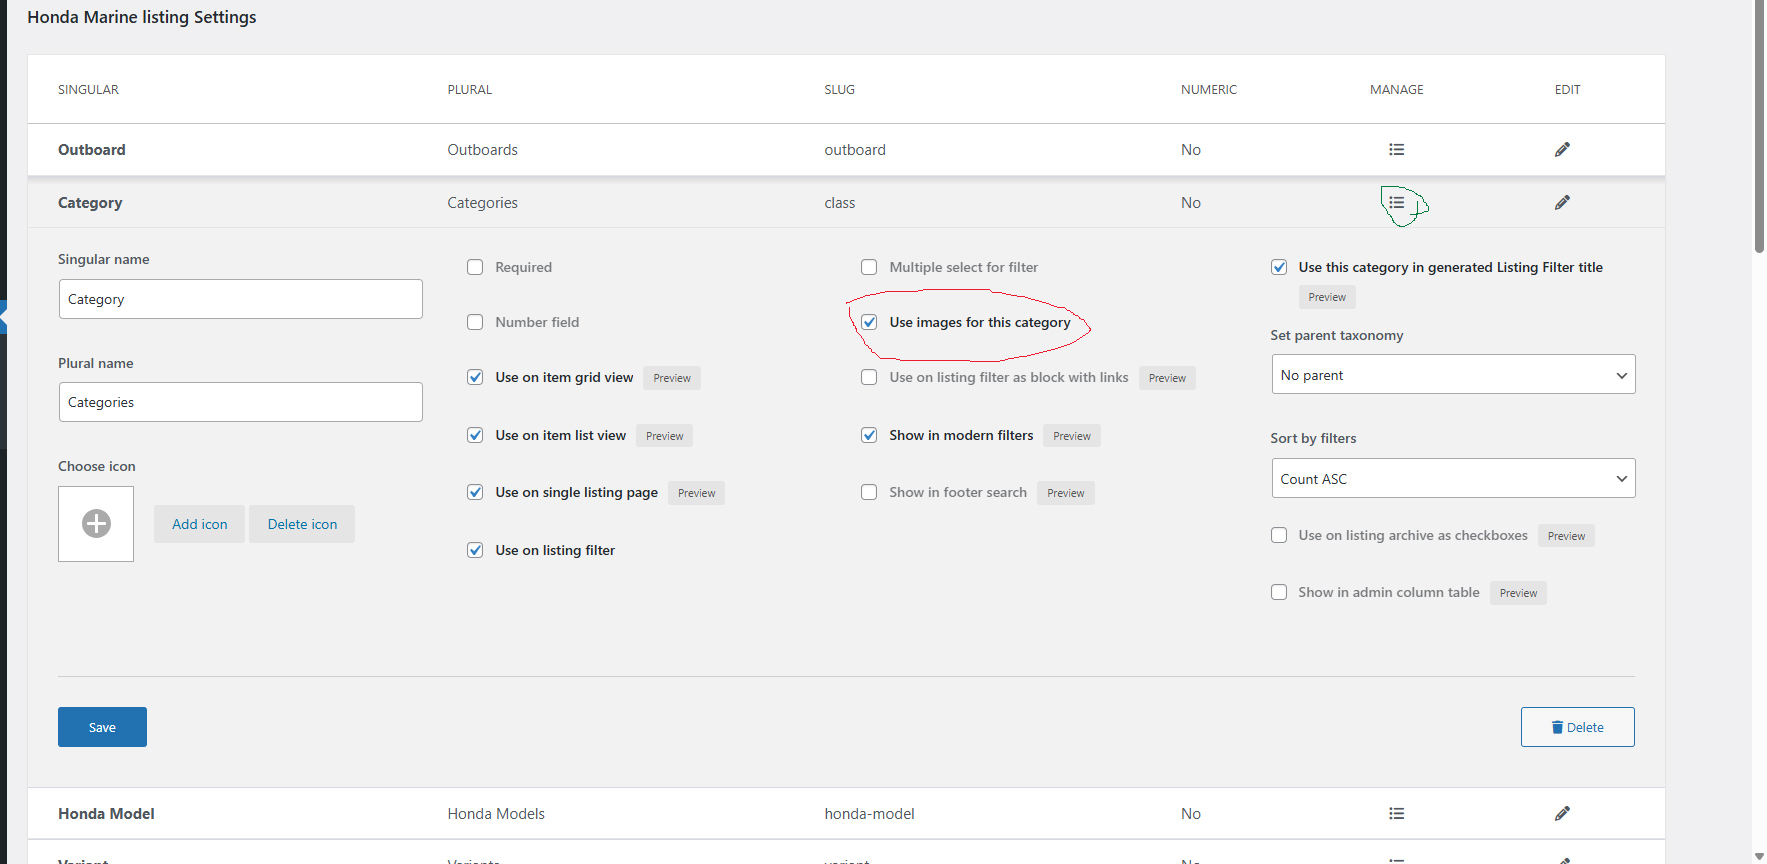The image size is (1767, 864).
Task: Click the 'class' slug text
Action: point(840,203)
